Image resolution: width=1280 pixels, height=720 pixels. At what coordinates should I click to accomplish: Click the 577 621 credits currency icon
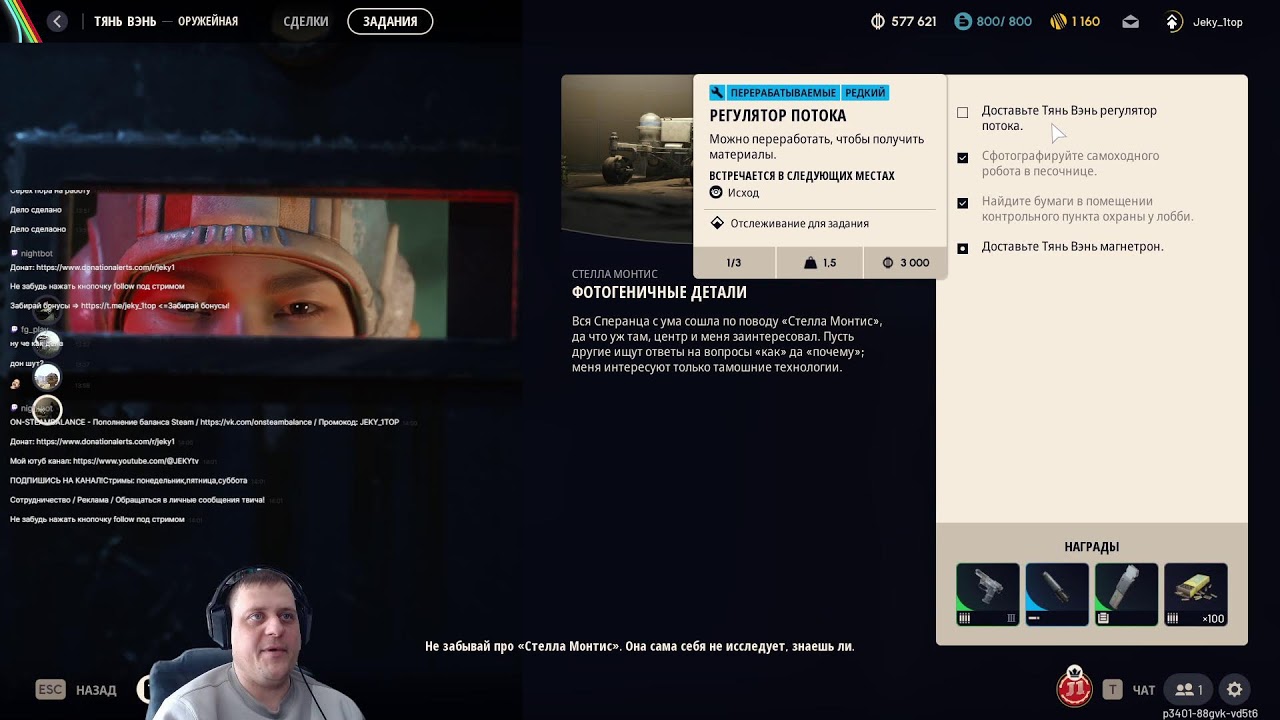pos(878,21)
